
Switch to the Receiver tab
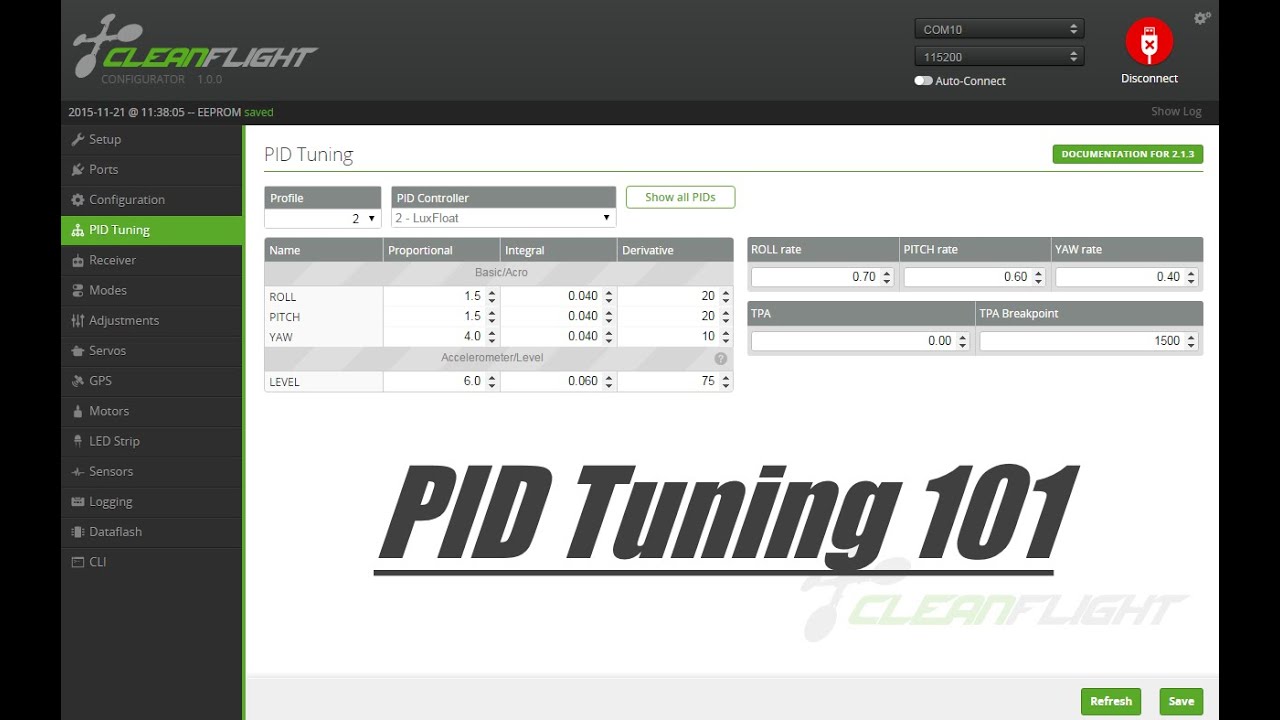click(x=112, y=260)
